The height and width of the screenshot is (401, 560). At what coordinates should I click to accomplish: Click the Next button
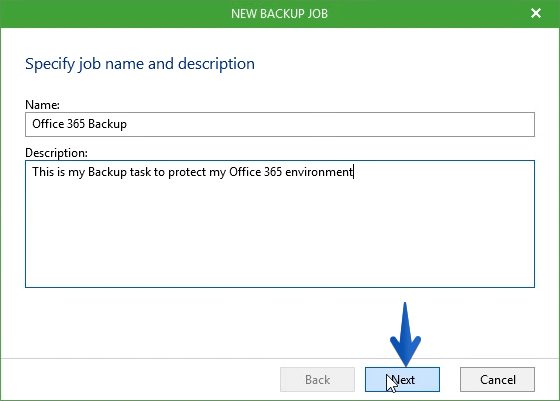tap(402, 379)
